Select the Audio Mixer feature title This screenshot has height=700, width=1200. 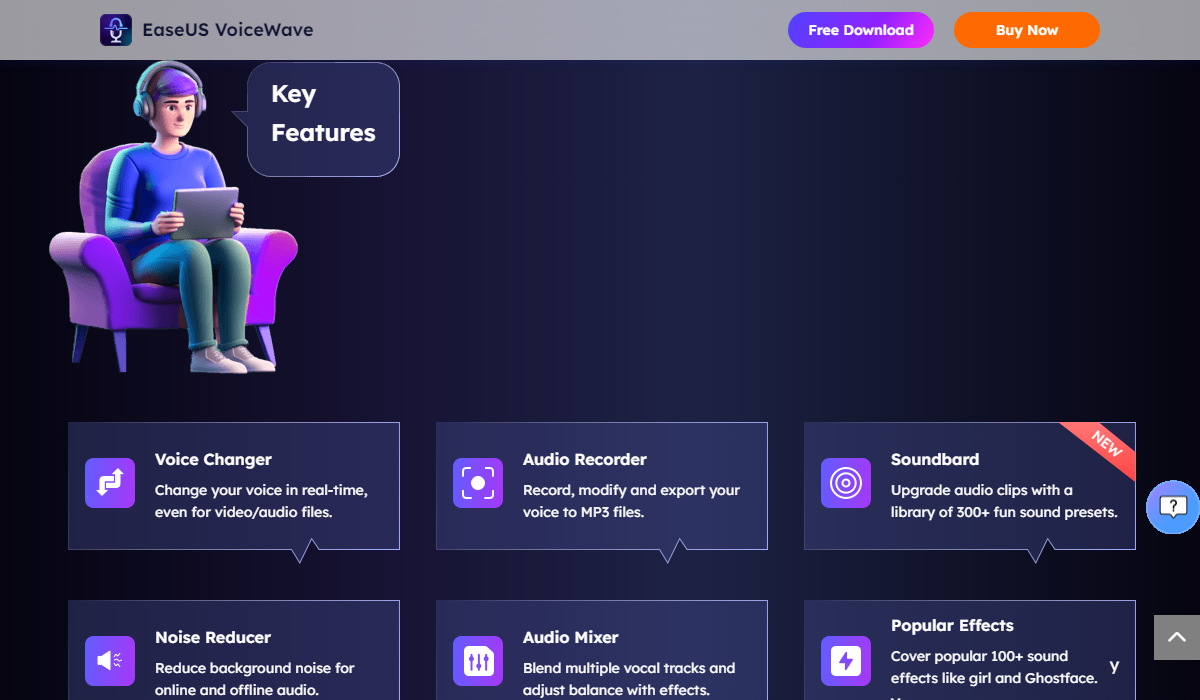tap(571, 638)
